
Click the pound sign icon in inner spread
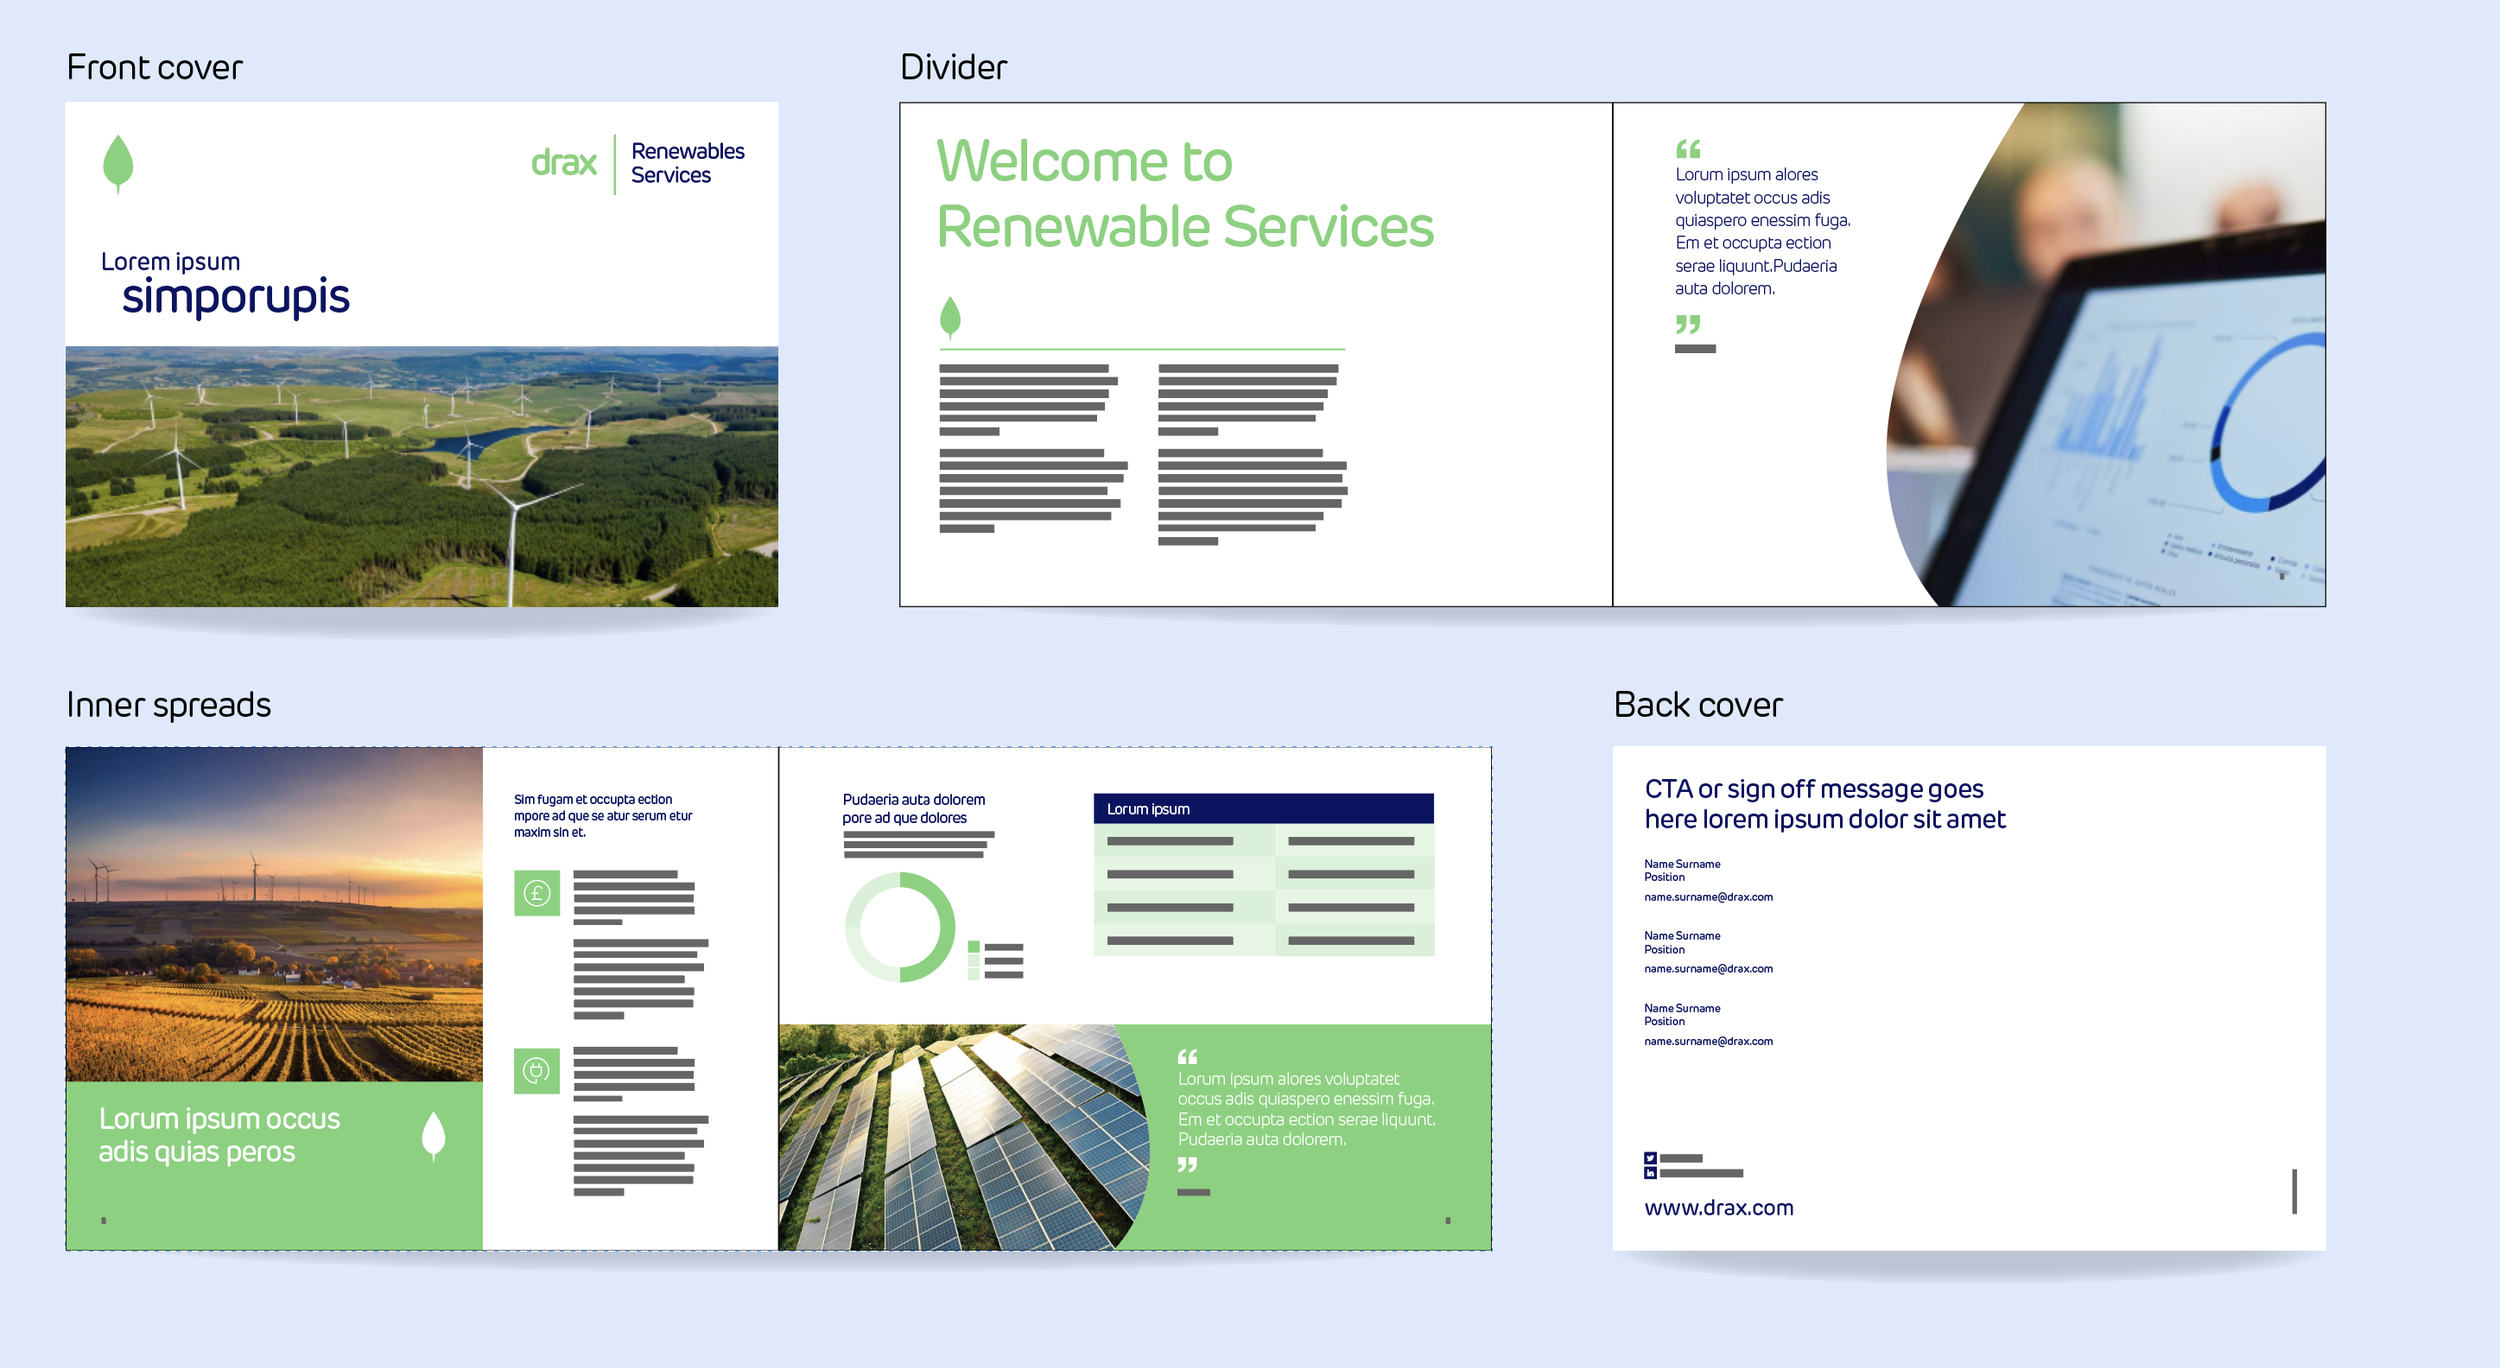[537, 893]
